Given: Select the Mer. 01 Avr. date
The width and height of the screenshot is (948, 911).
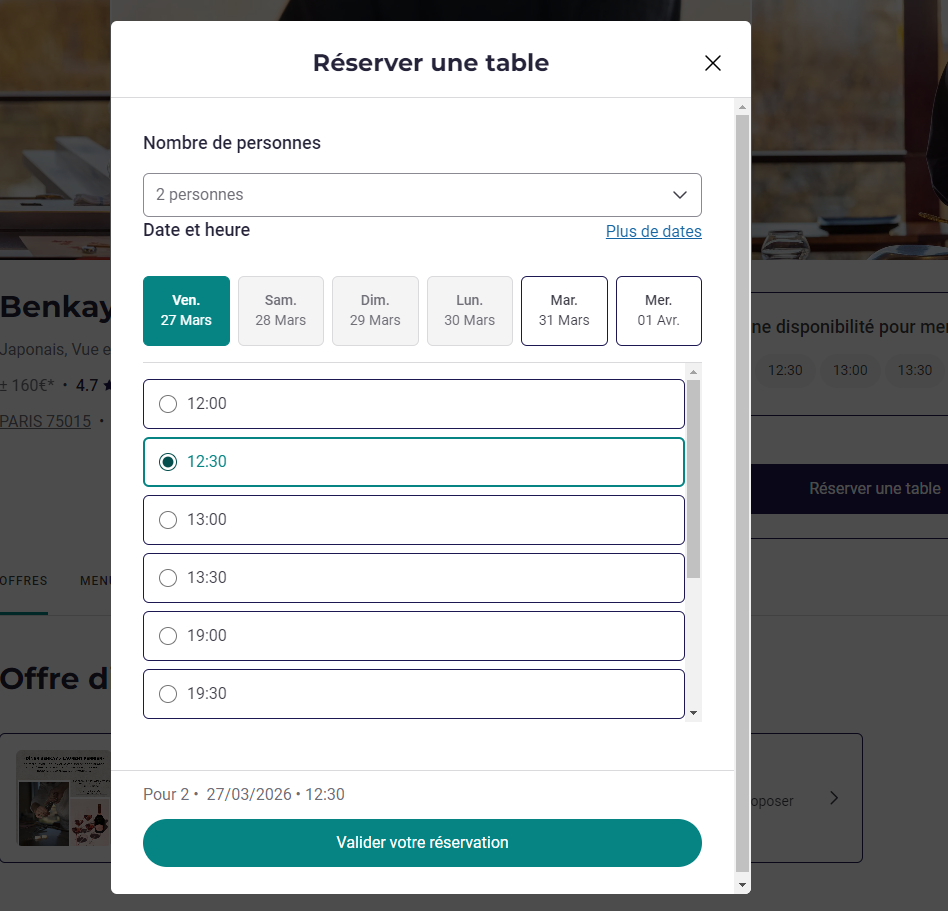Looking at the screenshot, I should click(x=658, y=310).
